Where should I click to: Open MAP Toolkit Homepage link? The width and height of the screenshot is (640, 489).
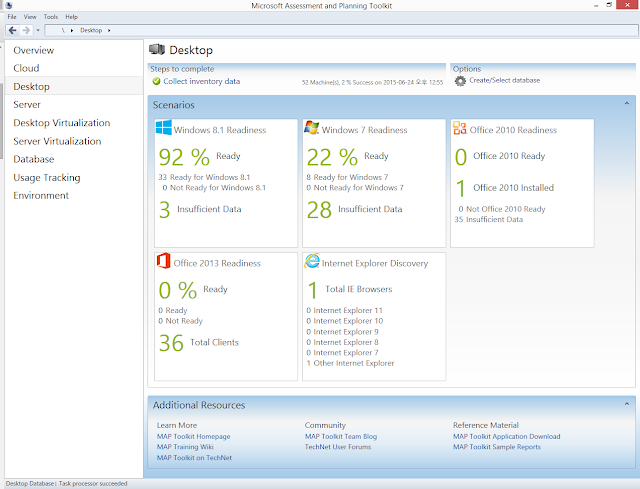tap(193, 436)
